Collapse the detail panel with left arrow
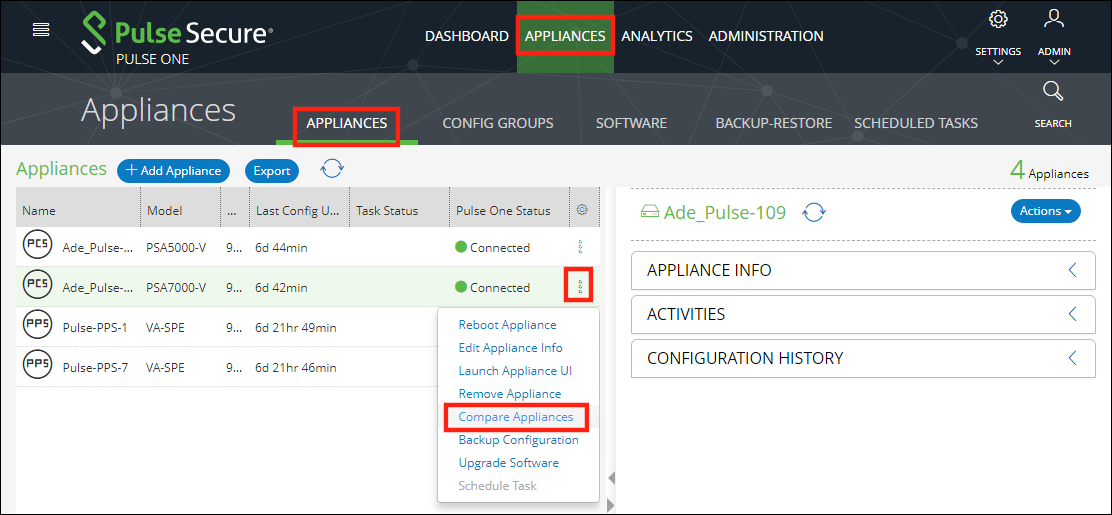 pos(611,479)
